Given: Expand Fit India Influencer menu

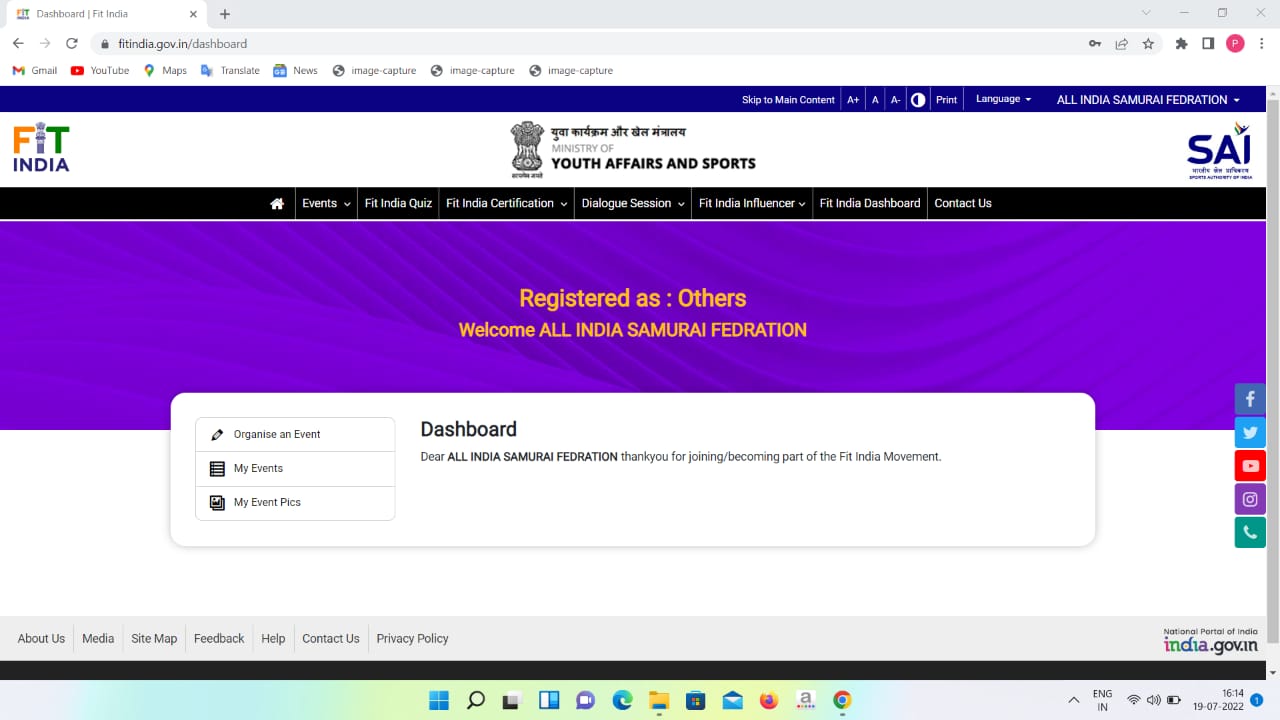Looking at the screenshot, I should click(x=752, y=203).
